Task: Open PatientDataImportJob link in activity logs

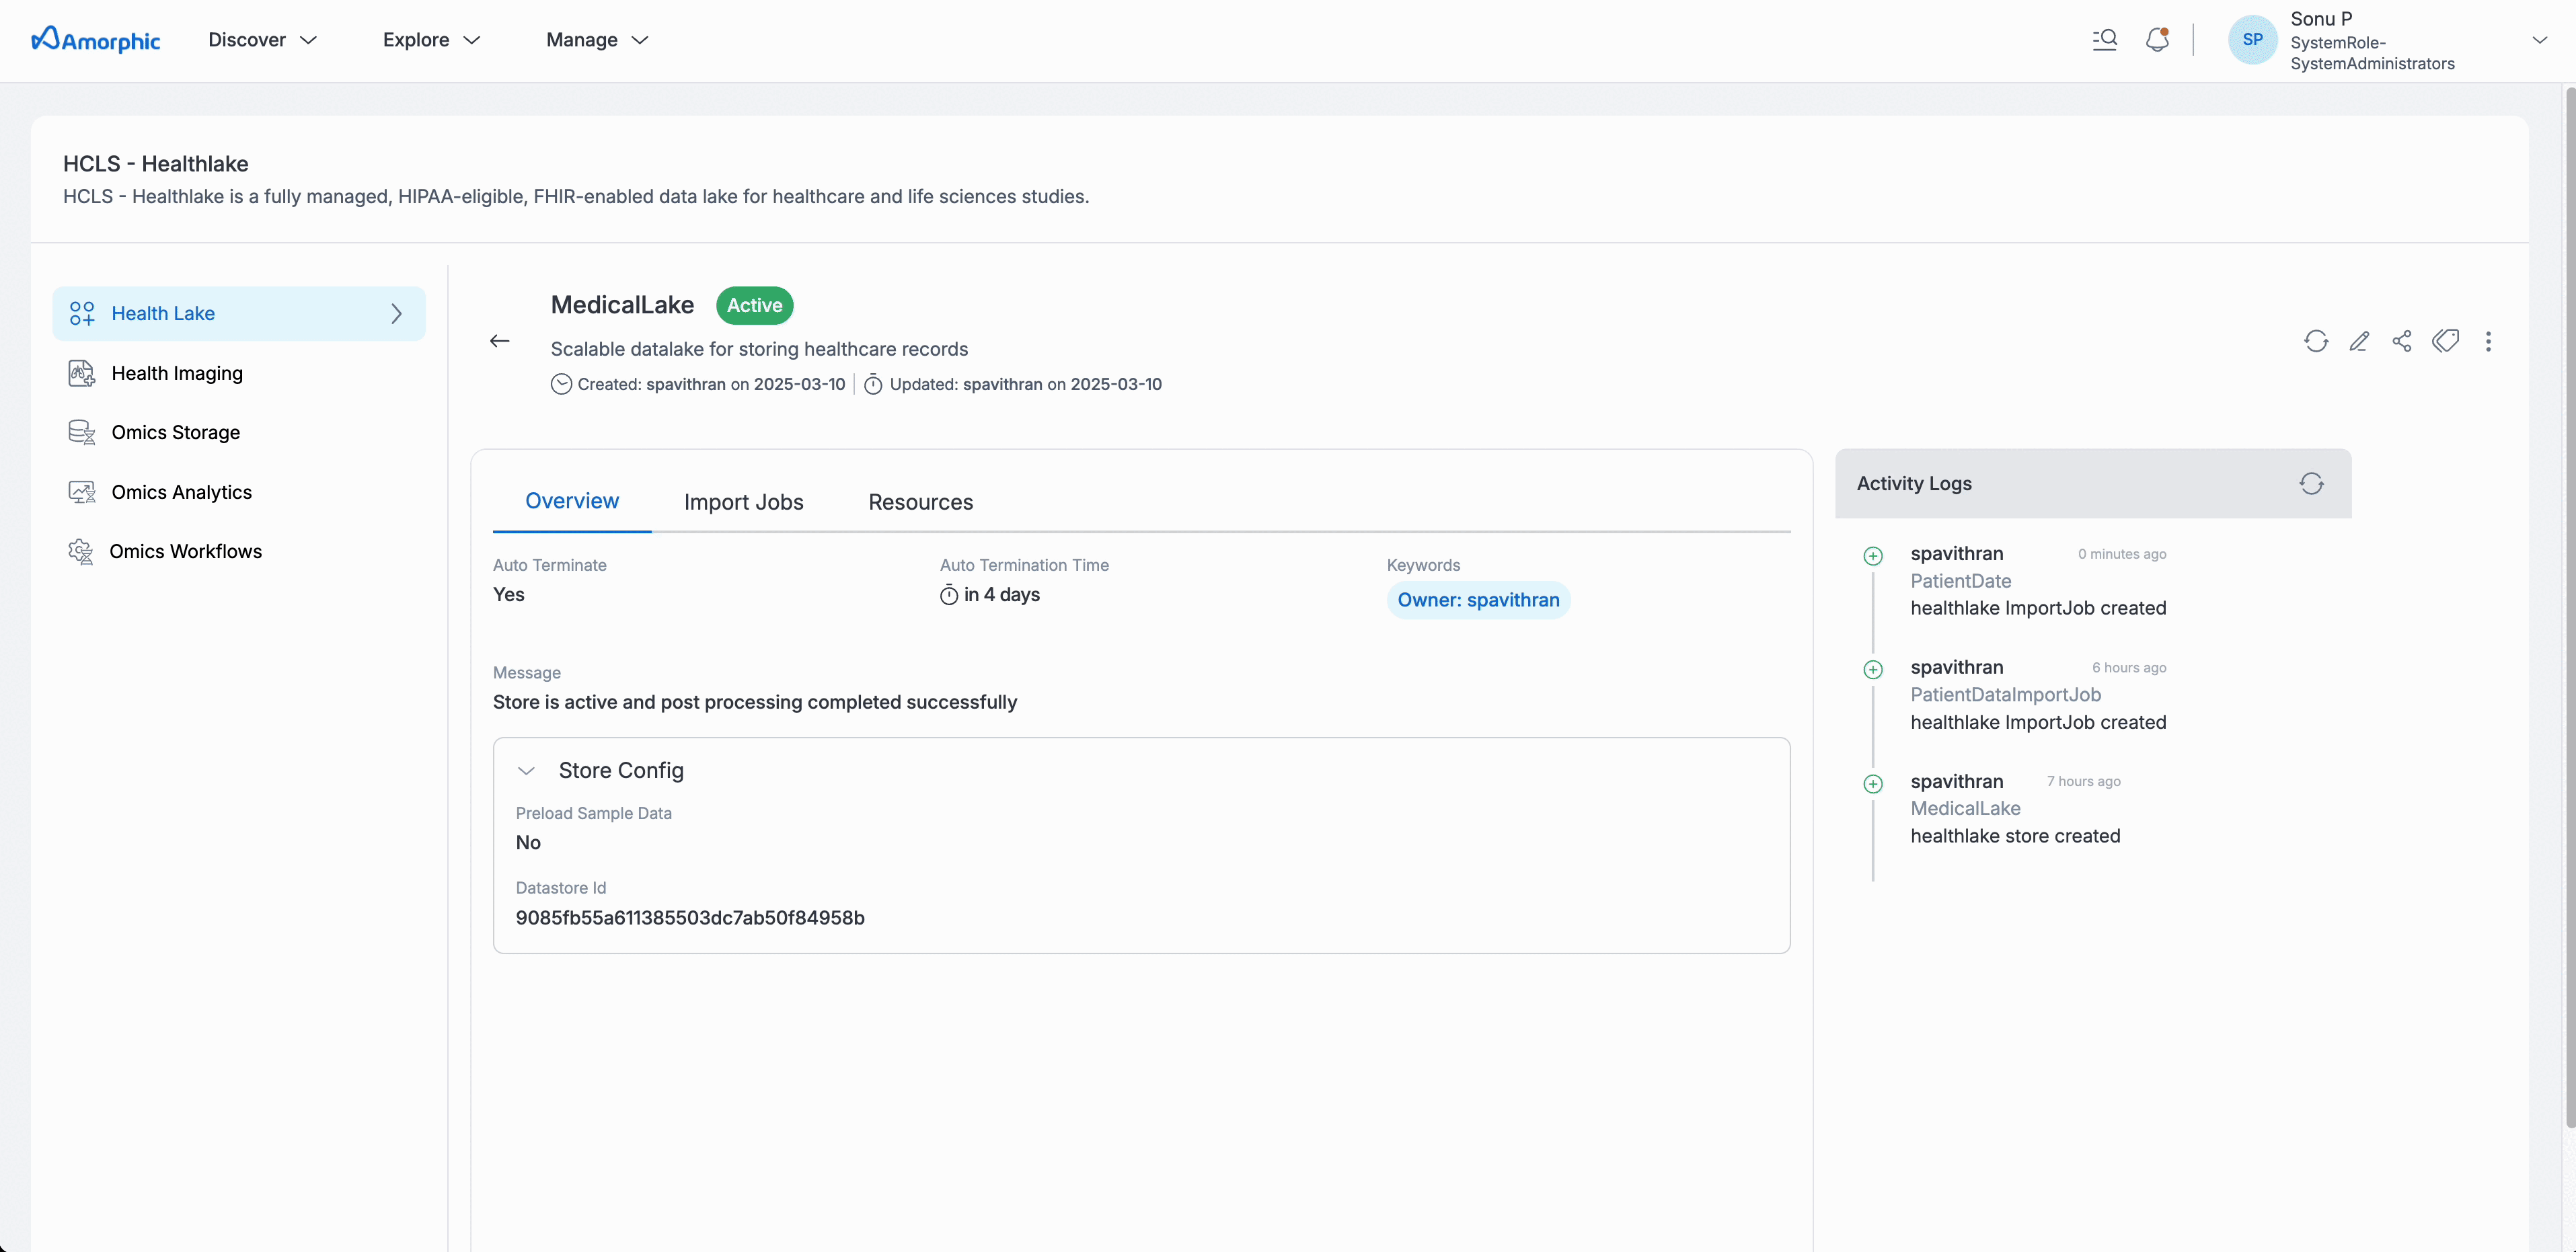Action: click(x=2005, y=695)
